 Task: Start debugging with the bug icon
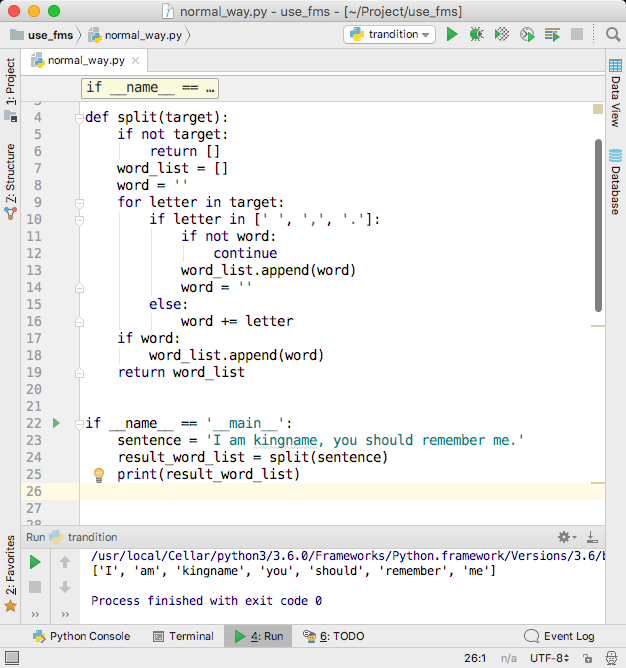tap(476, 34)
